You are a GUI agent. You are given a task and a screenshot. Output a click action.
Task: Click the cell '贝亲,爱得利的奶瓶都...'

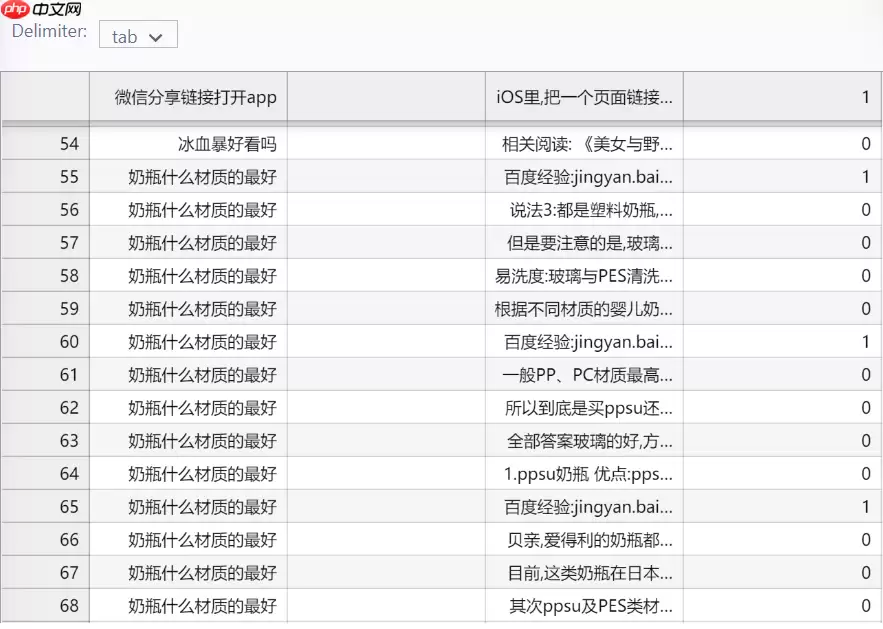(x=583, y=539)
